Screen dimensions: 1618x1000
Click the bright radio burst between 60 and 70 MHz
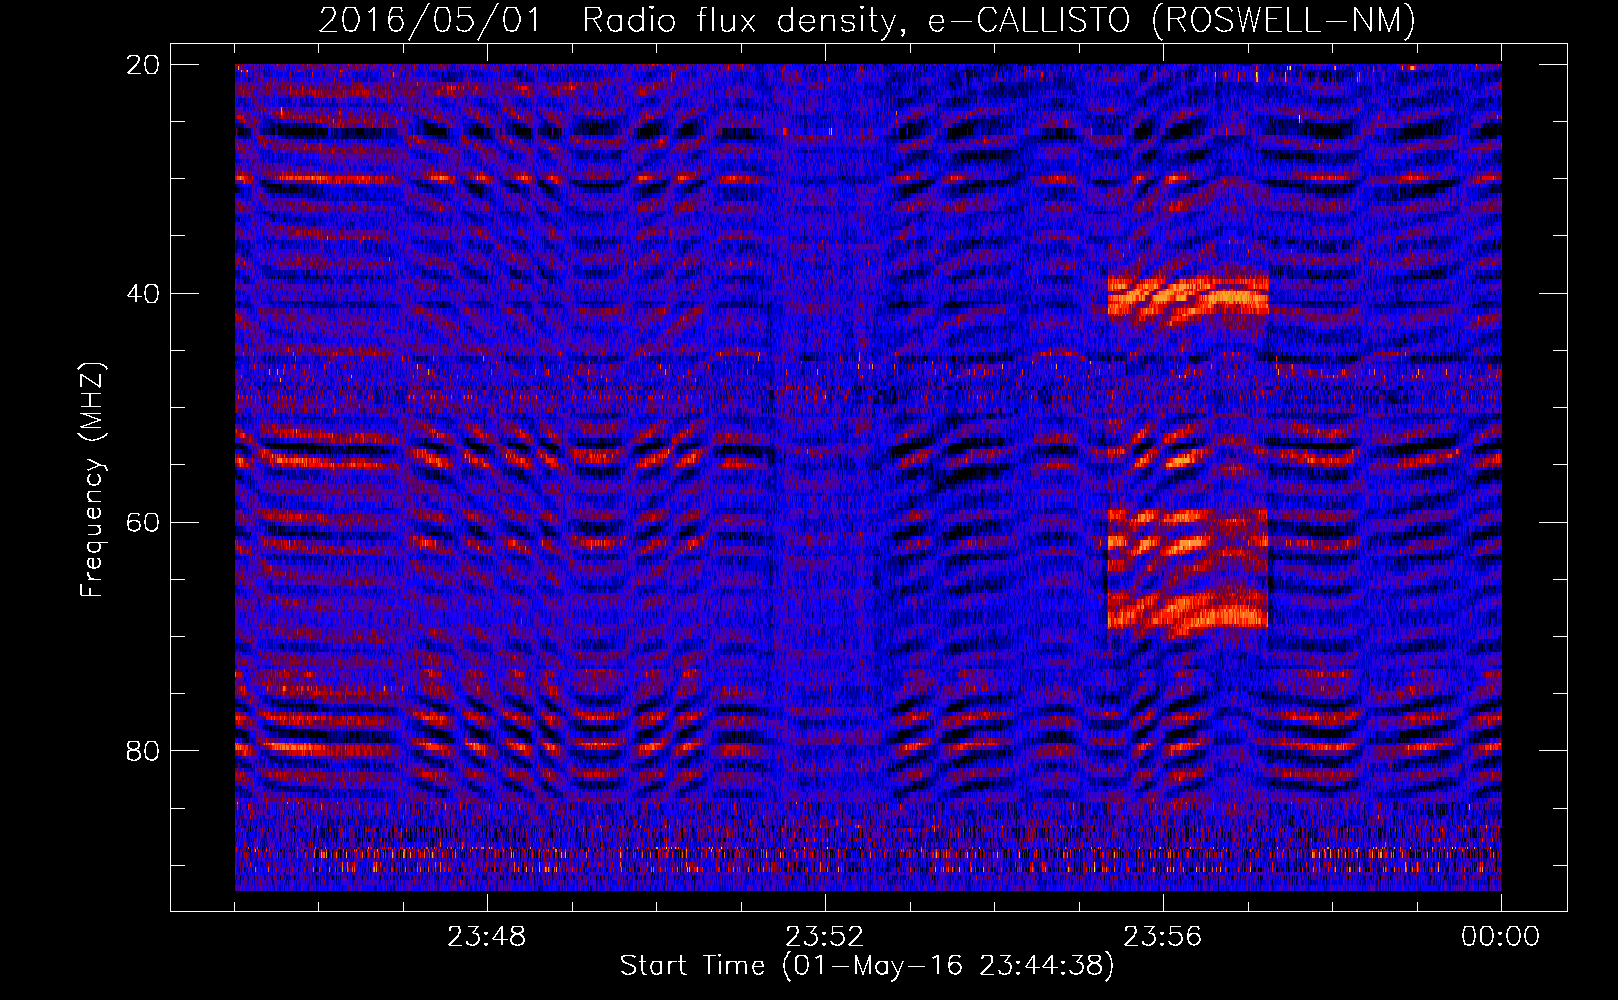click(x=1188, y=568)
